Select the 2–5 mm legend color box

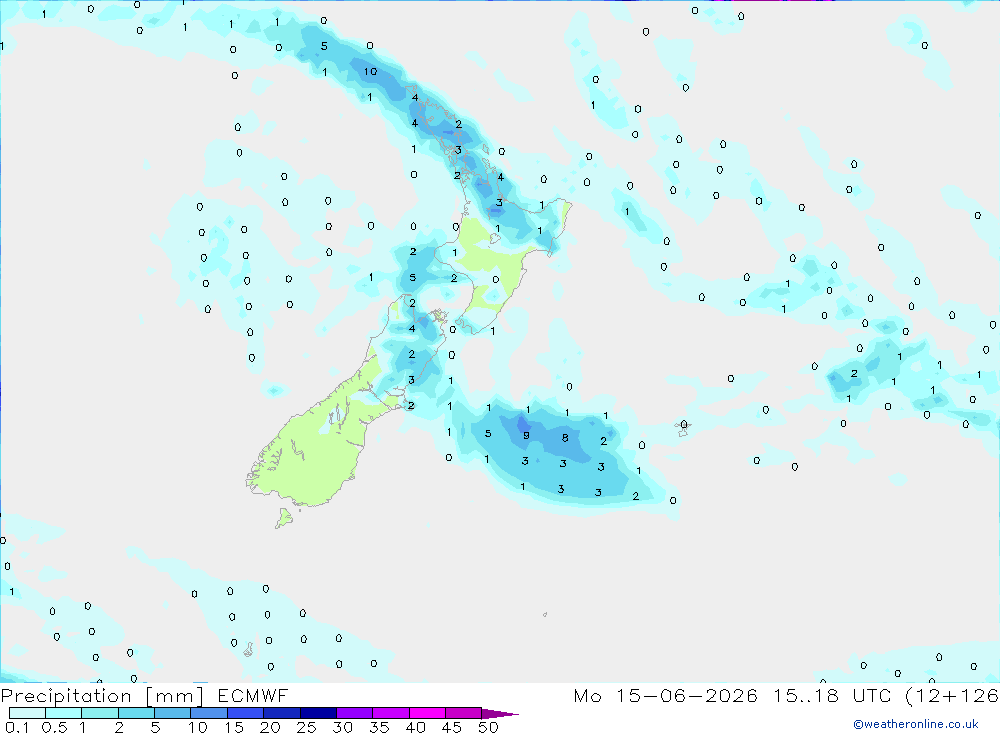[x=136, y=713]
